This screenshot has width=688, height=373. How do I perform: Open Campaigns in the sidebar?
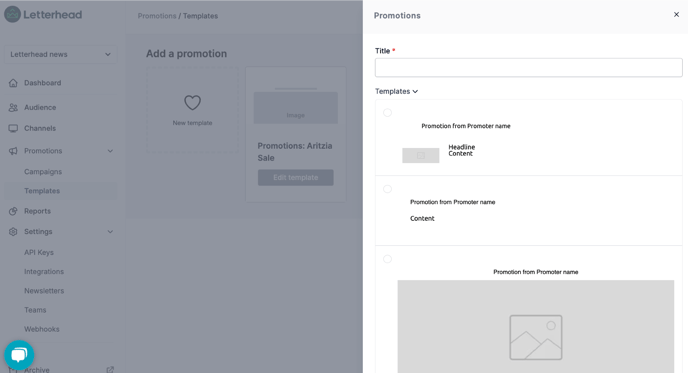[x=43, y=172]
